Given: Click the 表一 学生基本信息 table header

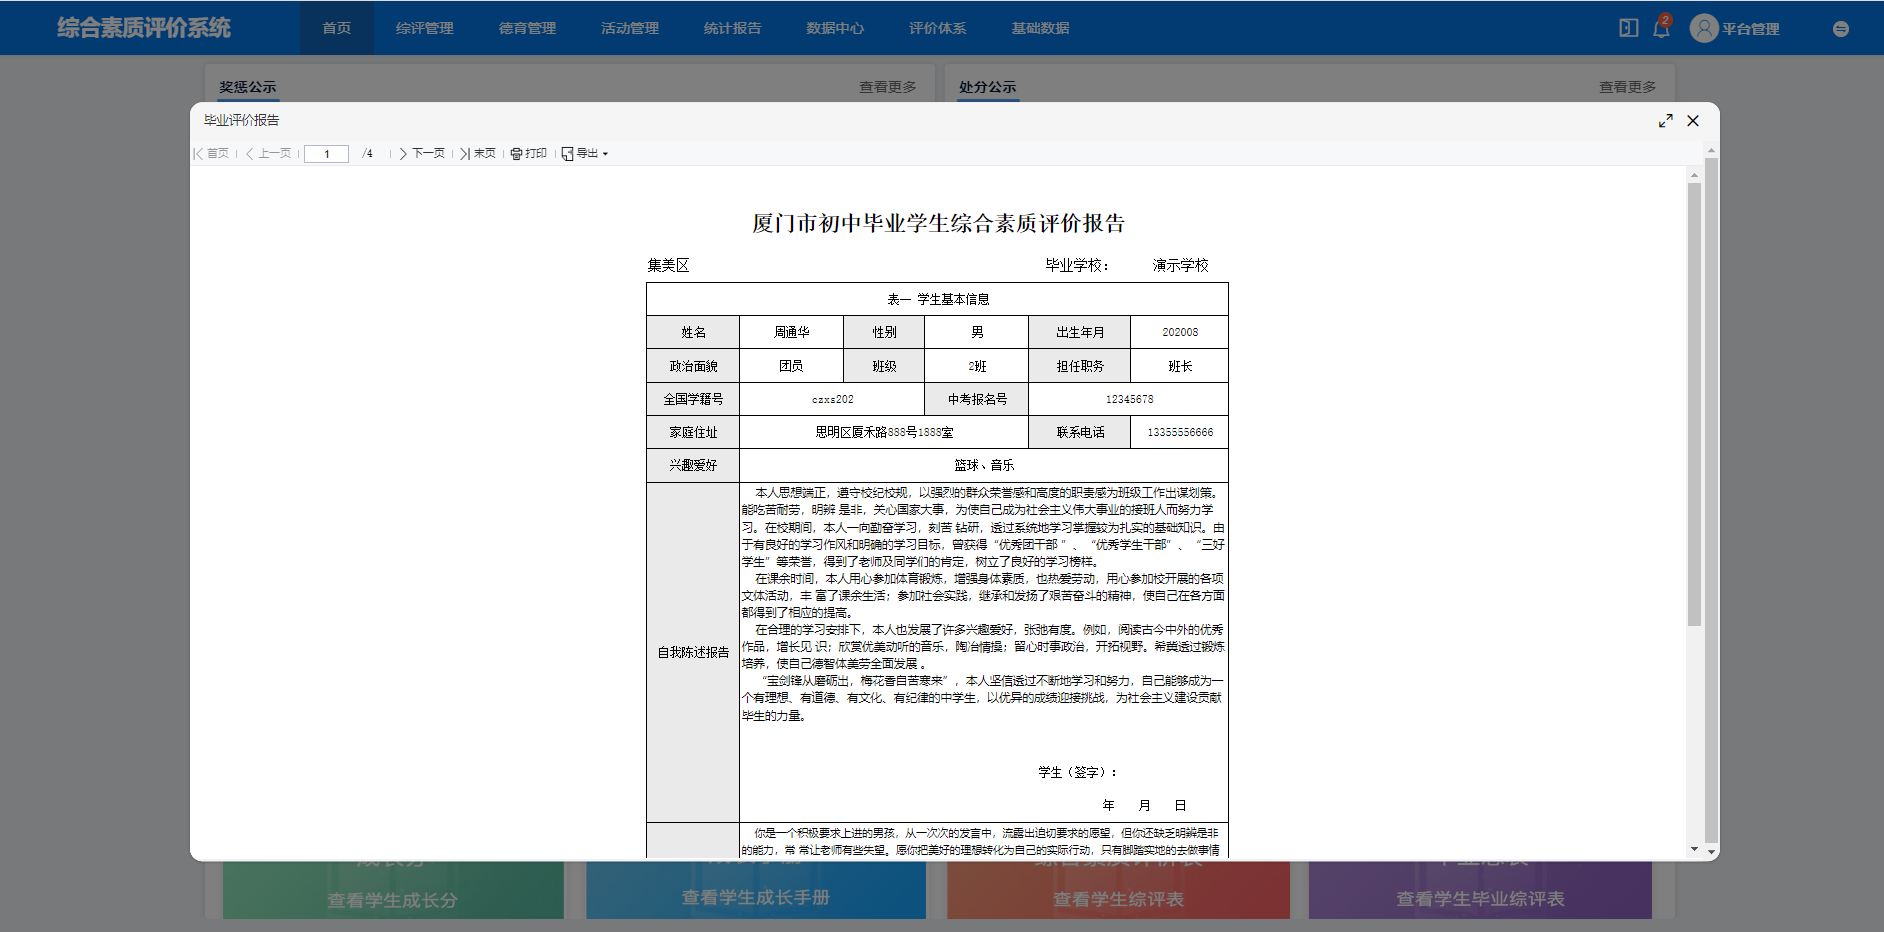Looking at the screenshot, I should coord(938,299).
